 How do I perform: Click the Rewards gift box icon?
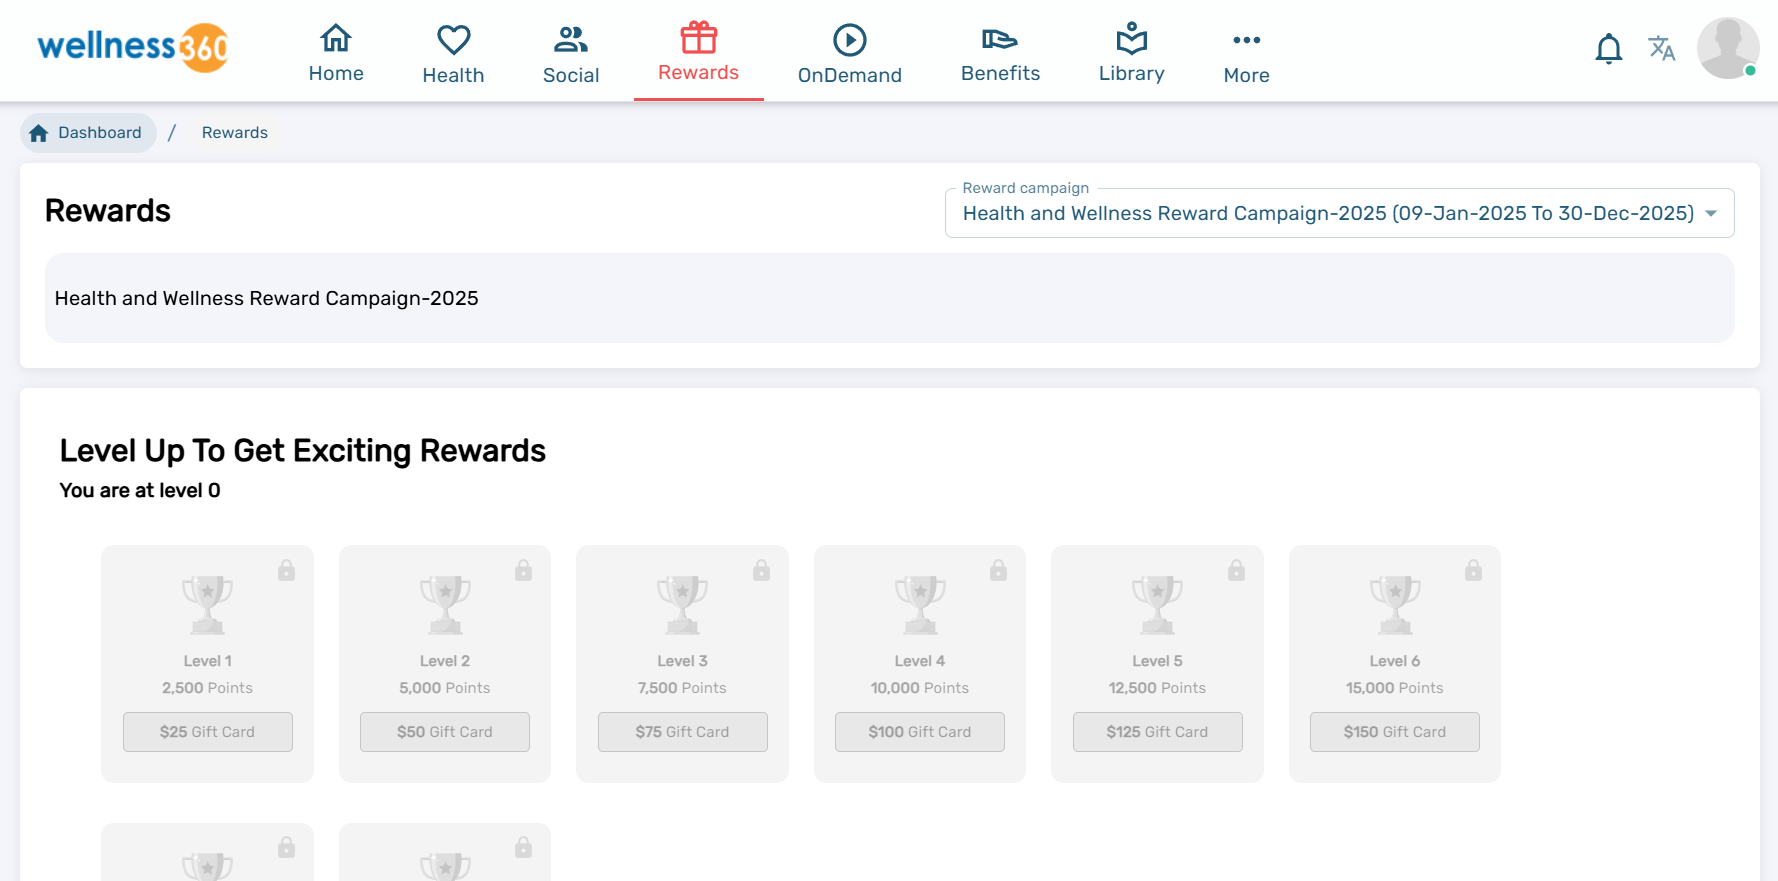699,37
